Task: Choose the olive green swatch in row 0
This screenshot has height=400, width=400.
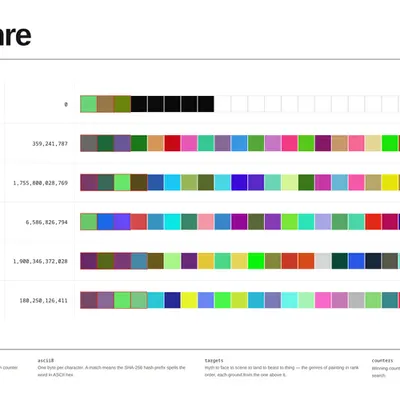Action: point(122,104)
